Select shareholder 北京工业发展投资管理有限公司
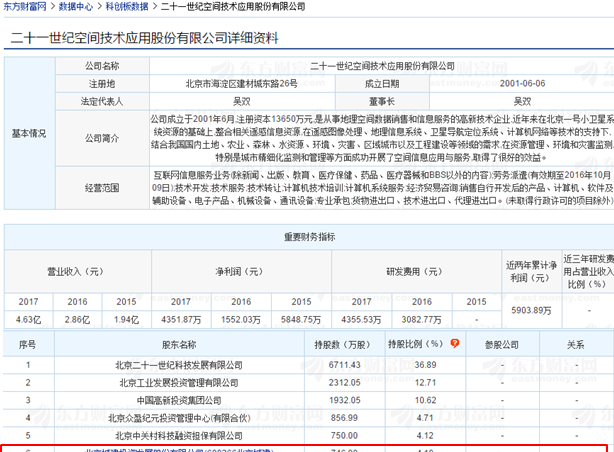 [x=179, y=383]
